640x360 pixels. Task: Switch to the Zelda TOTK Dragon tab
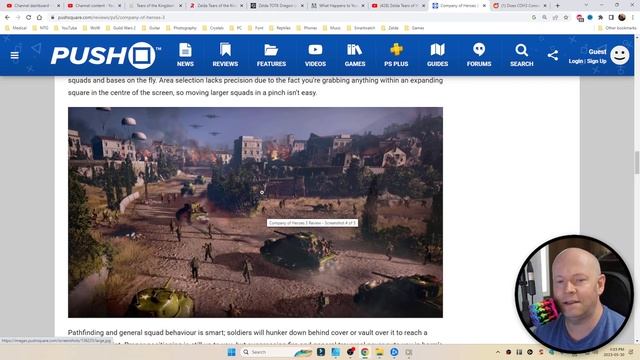[x=278, y=6]
